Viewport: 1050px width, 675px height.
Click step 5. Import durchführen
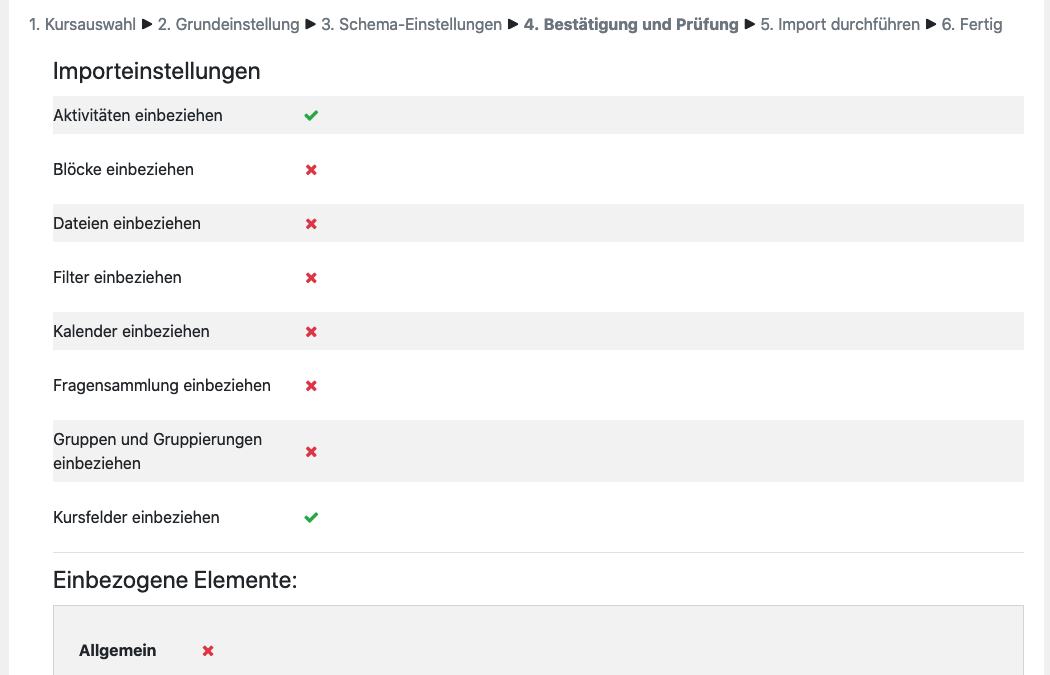click(x=840, y=24)
